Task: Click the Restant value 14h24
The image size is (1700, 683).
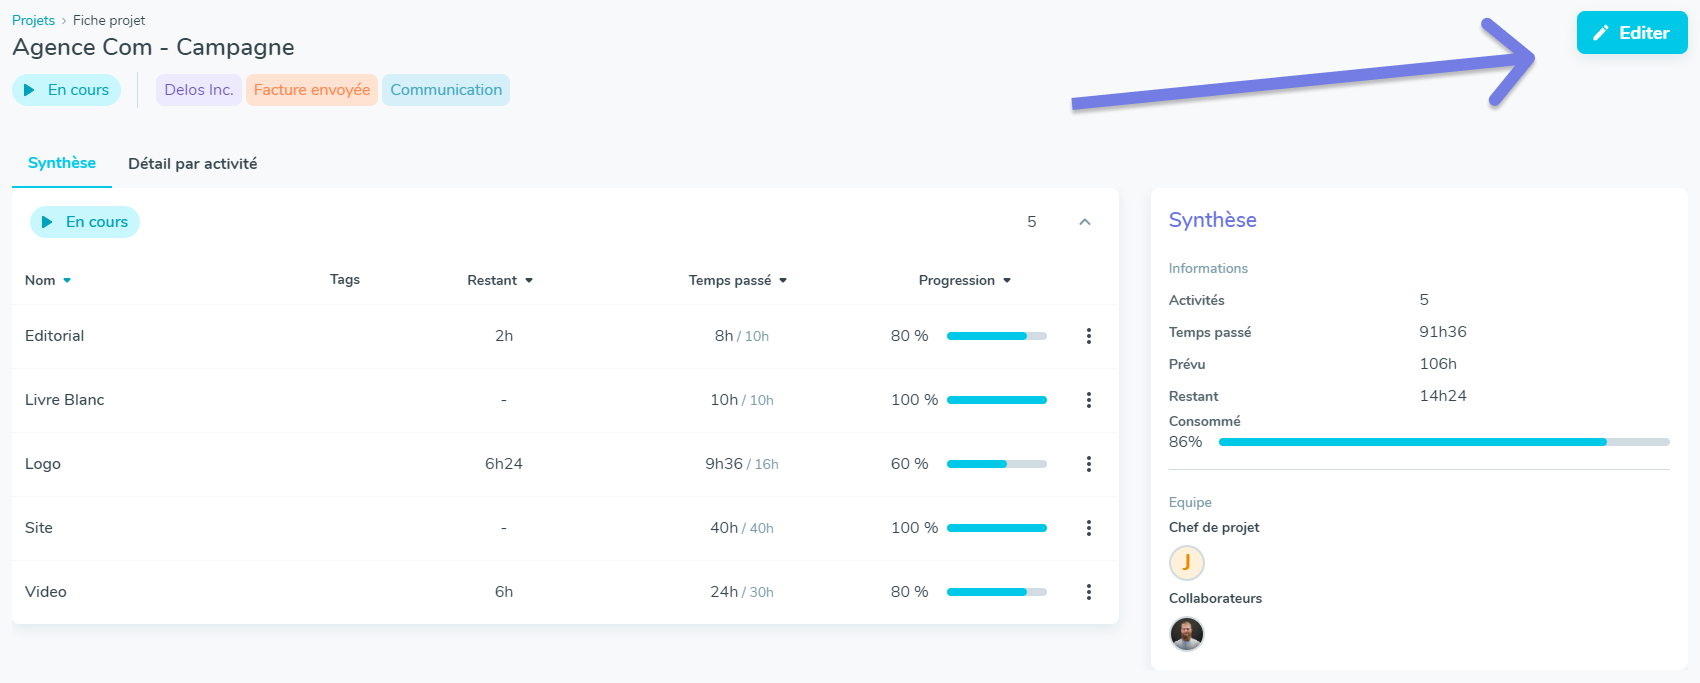Action: [x=1443, y=396]
